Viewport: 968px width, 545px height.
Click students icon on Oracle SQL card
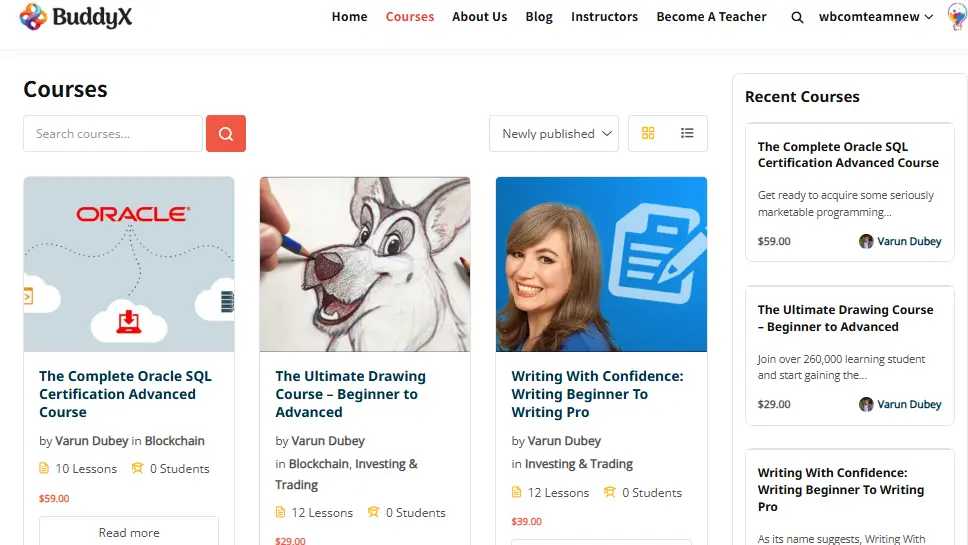pos(137,468)
